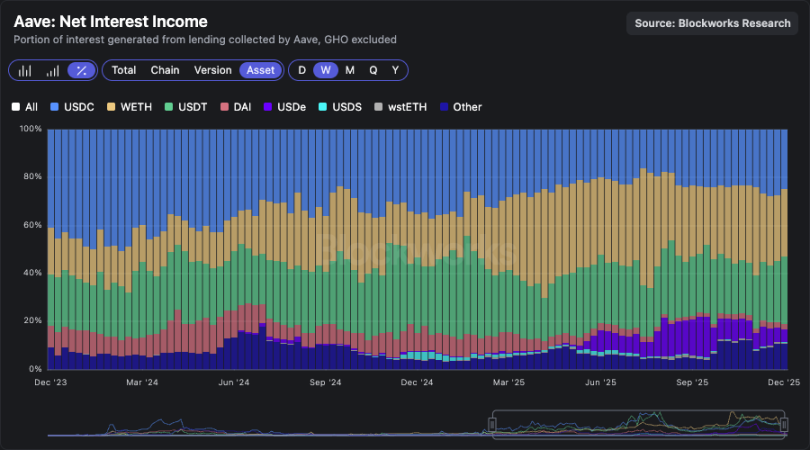This screenshot has height=450, width=810.
Task: Select All in the legend
Action: click(x=25, y=106)
